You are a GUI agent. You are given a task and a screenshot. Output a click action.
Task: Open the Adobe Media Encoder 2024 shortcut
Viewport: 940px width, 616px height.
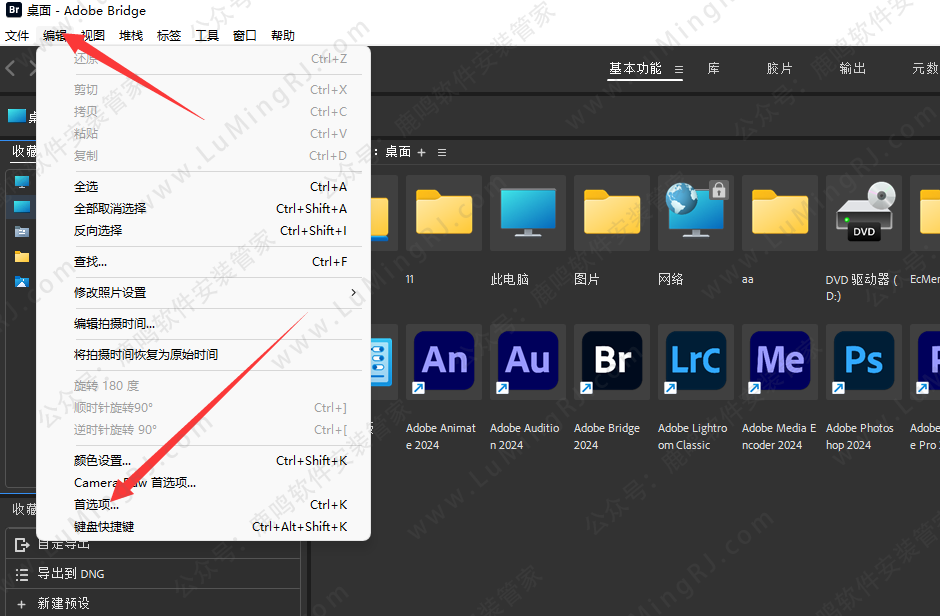tap(780, 360)
